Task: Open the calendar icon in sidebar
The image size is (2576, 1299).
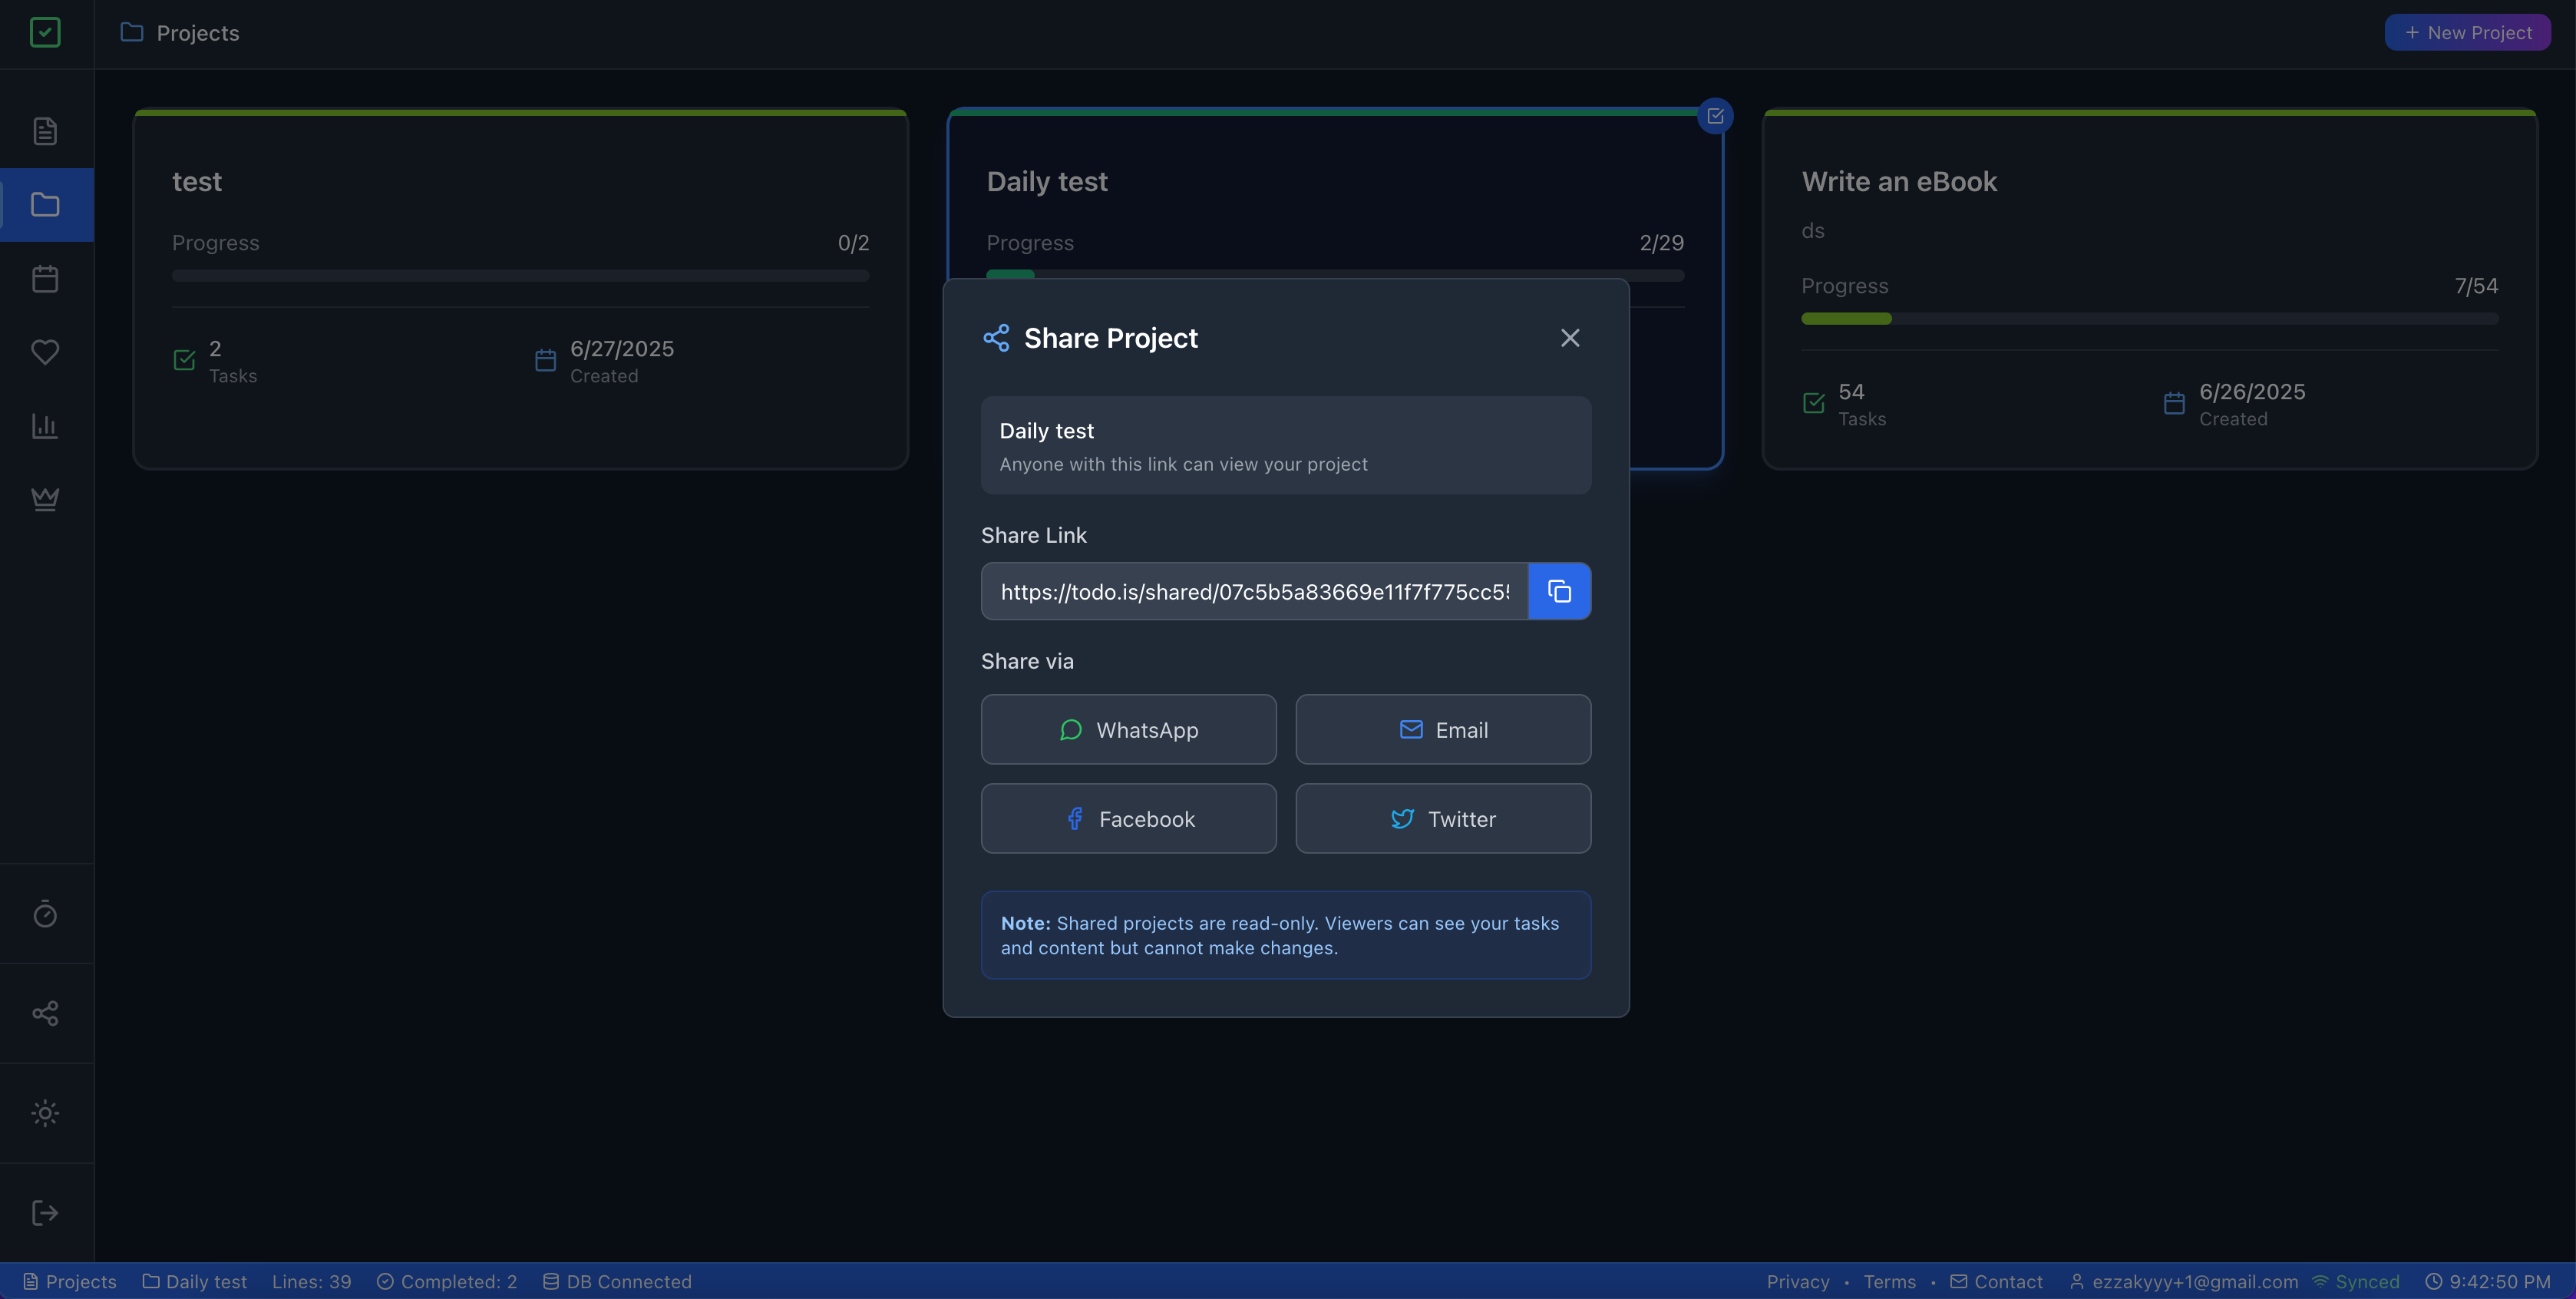Action: coord(45,278)
